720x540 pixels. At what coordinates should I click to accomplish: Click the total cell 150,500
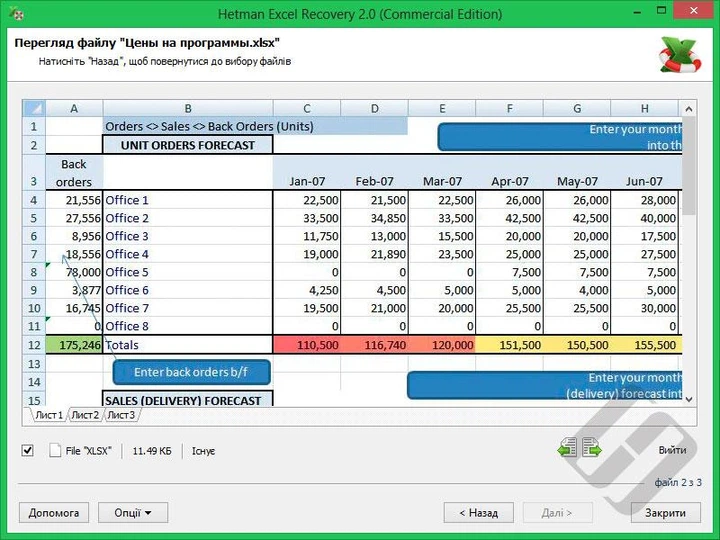click(577, 345)
